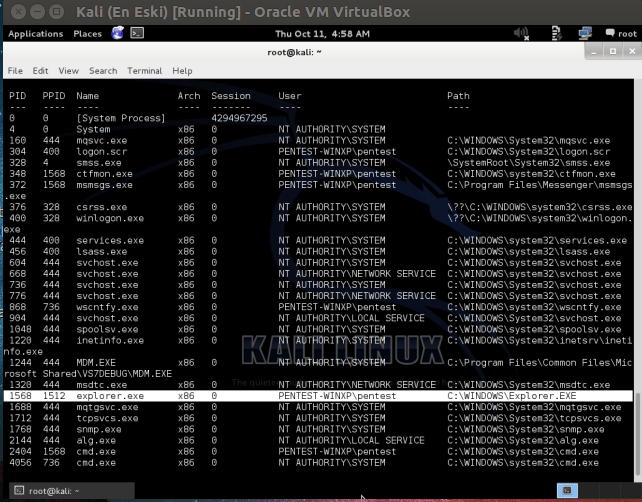Click the winlogon.exe process name

point(110,218)
